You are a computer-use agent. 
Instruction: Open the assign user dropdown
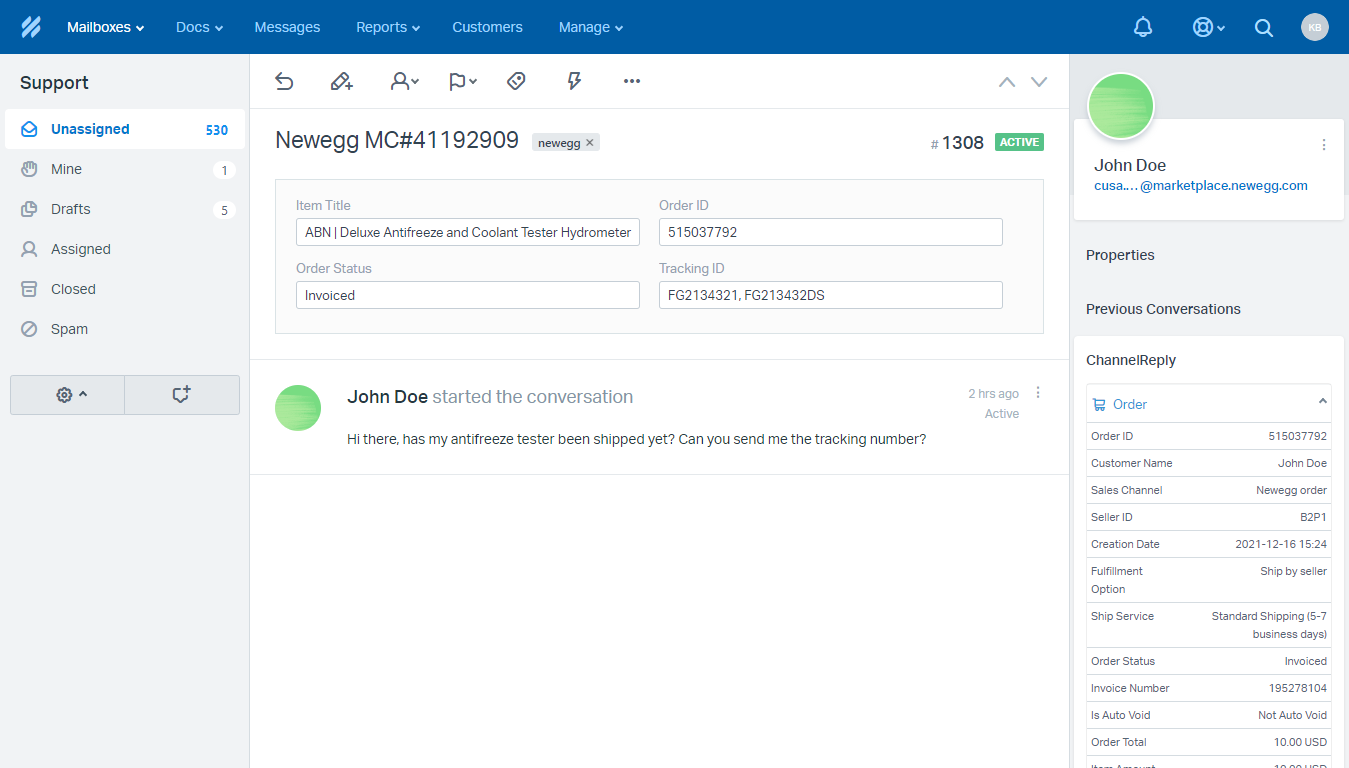point(404,81)
